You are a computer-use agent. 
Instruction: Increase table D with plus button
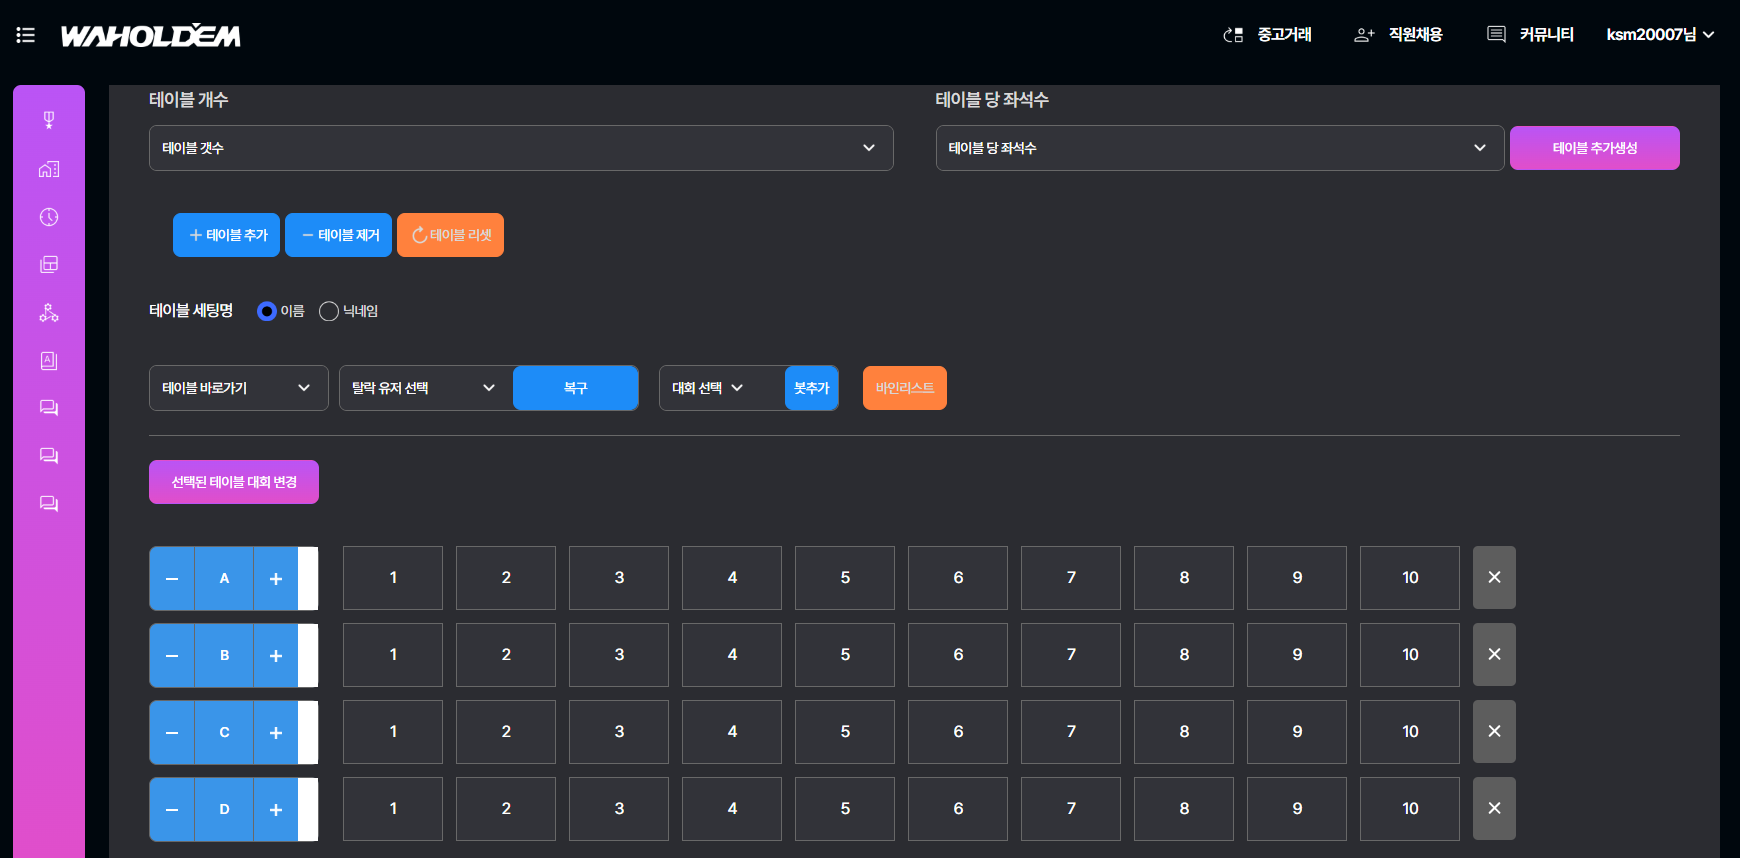(276, 810)
